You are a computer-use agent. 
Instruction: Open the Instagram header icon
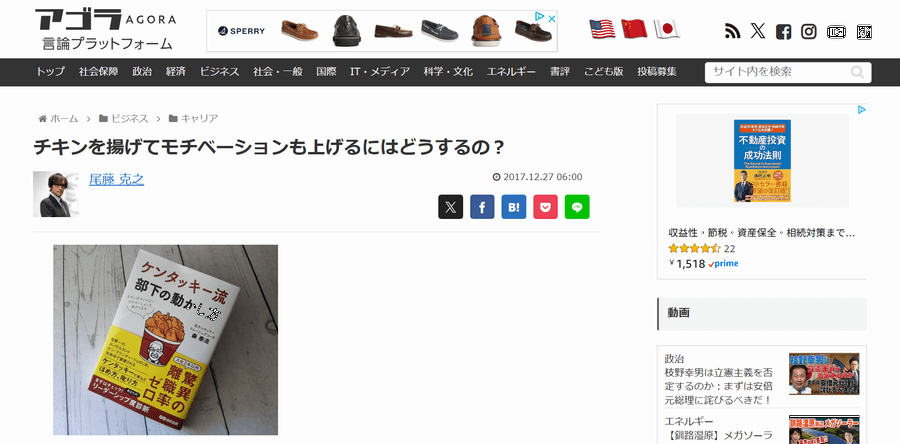tap(809, 32)
